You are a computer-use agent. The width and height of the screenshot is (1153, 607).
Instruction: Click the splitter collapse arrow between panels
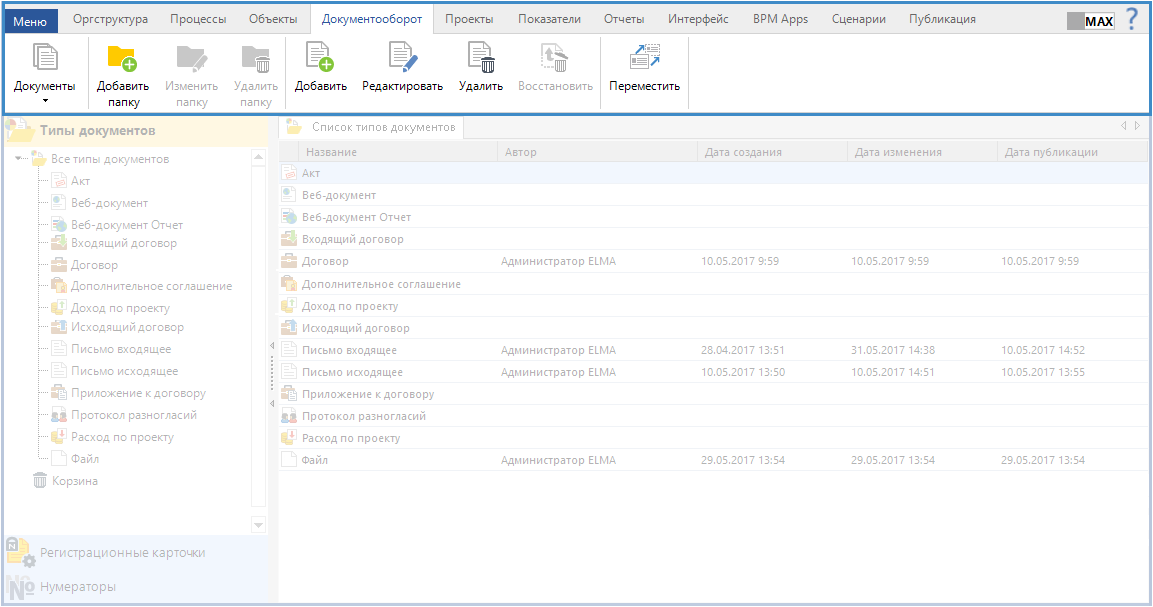[272, 346]
